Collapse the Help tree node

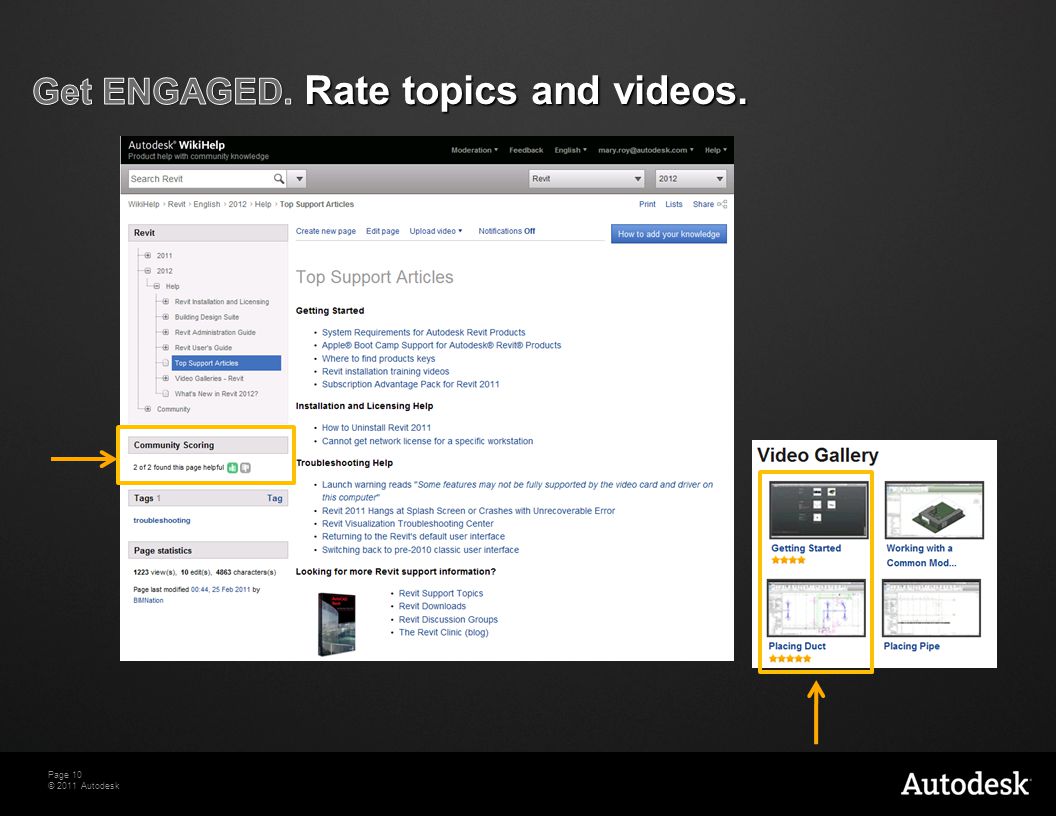click(x=156, y=286)
